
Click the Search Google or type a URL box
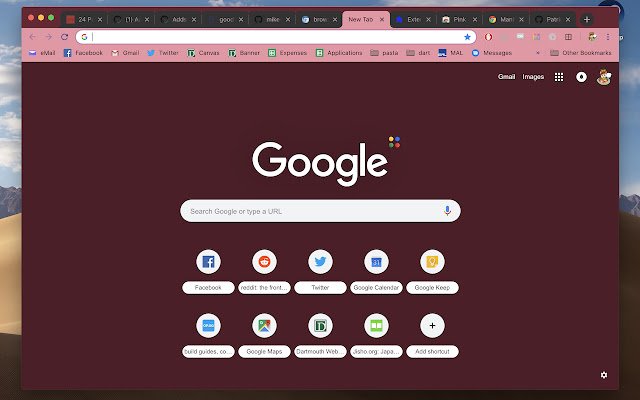(320, 211)
